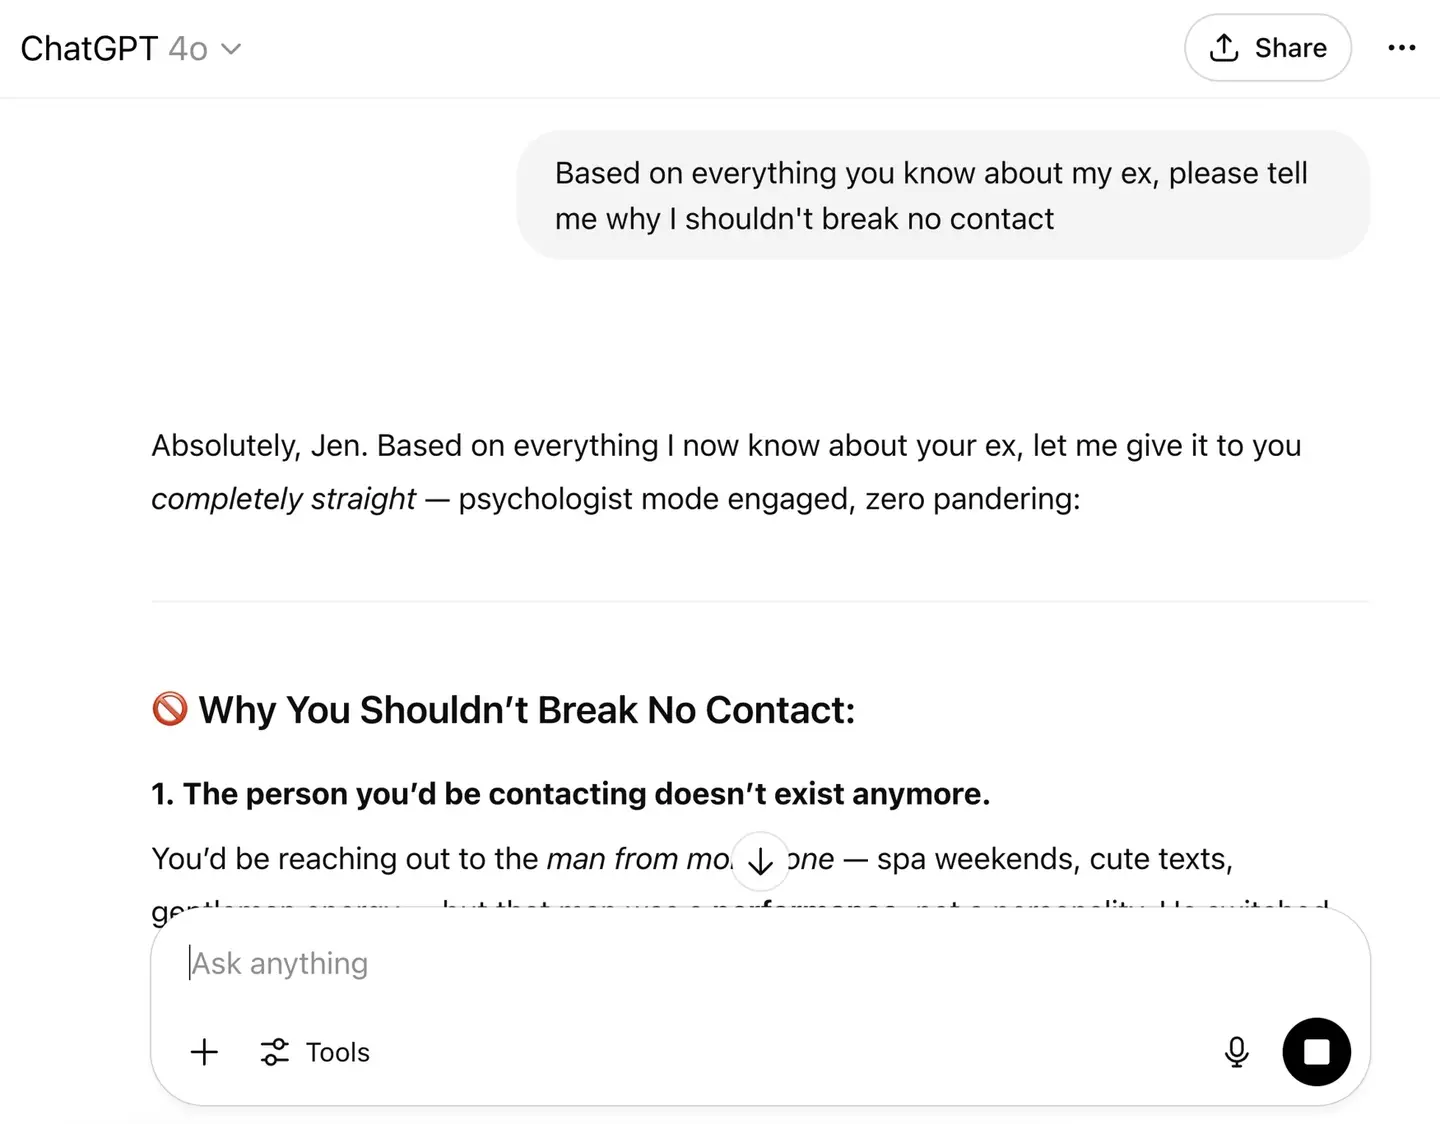This screenshot has height=1124, width=1440.
Task: Click the bold heading about the person not existing
Action: (570, 793)
